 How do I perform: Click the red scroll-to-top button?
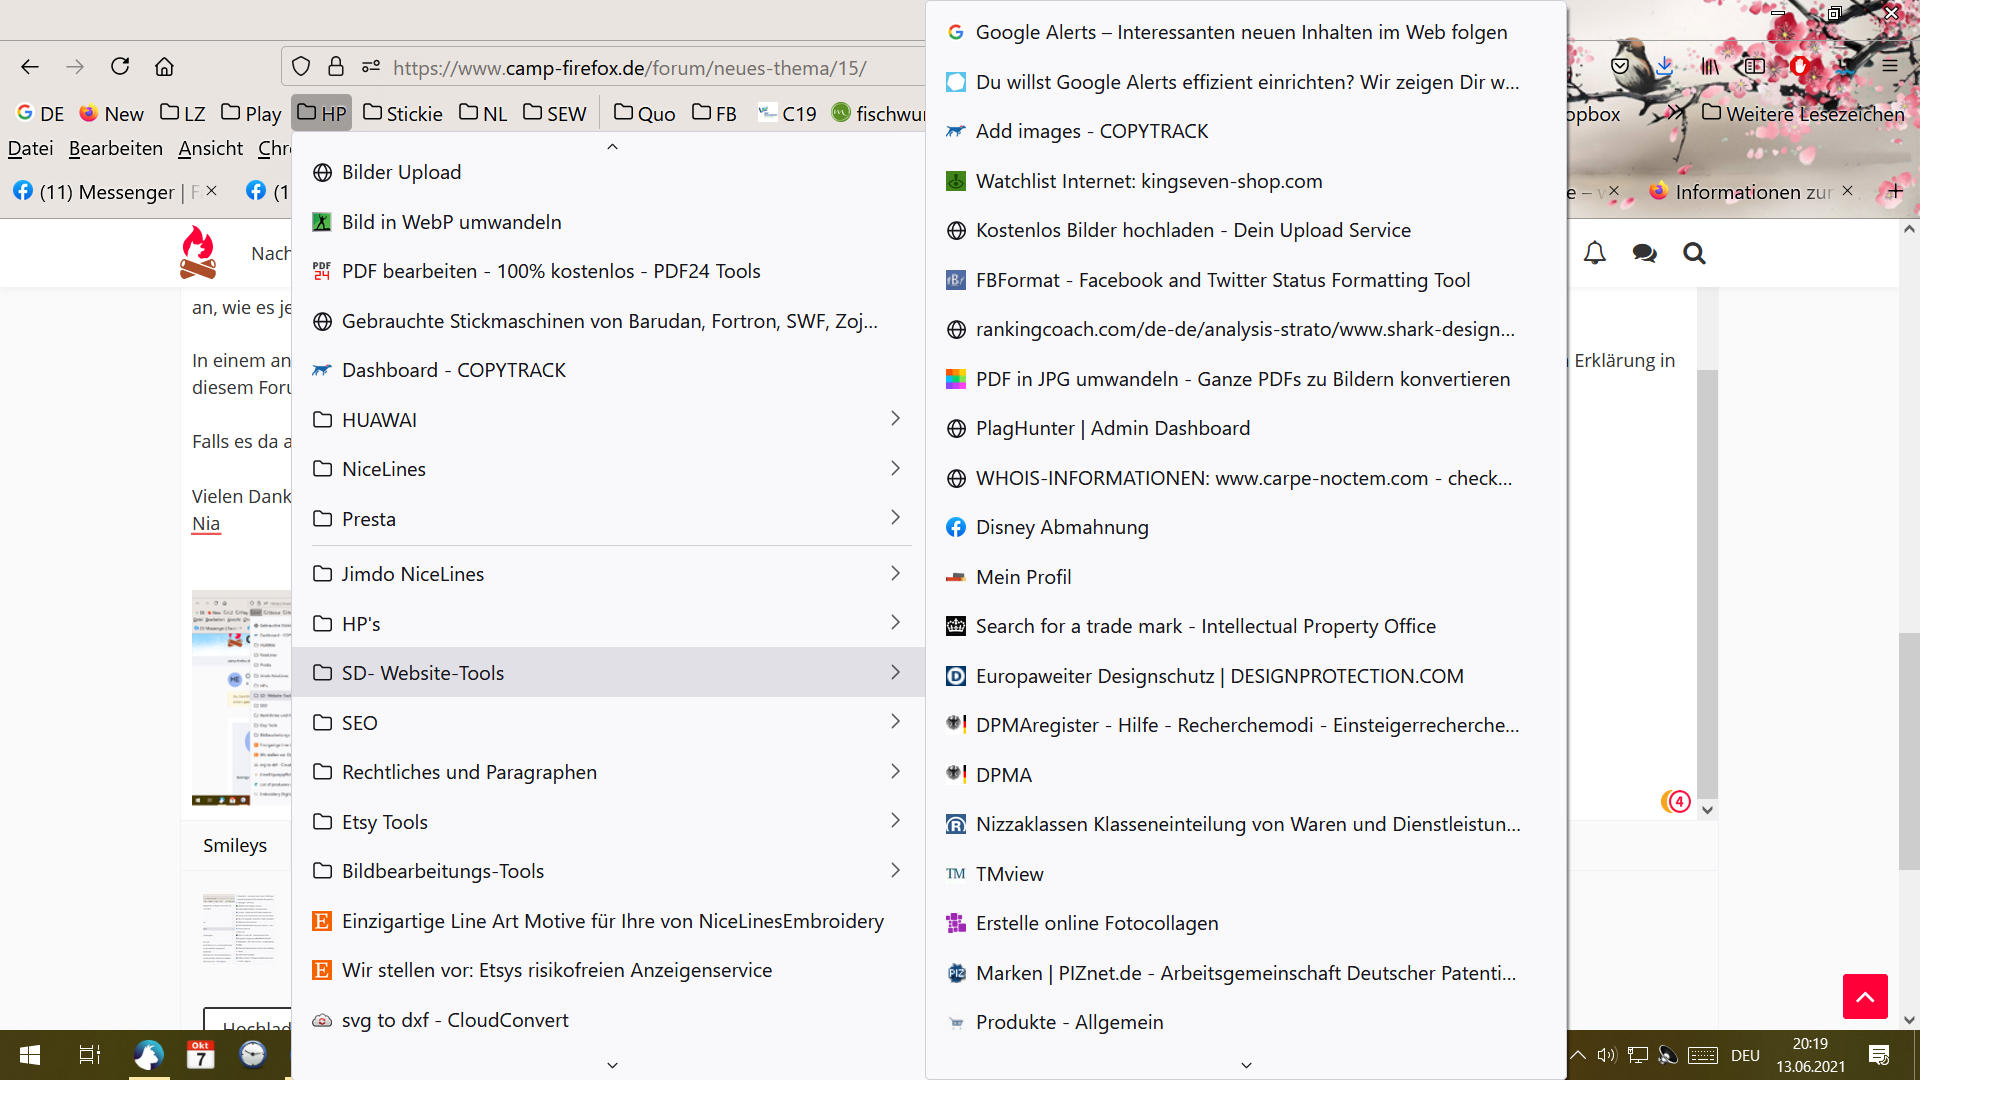tap(1865, 996)
